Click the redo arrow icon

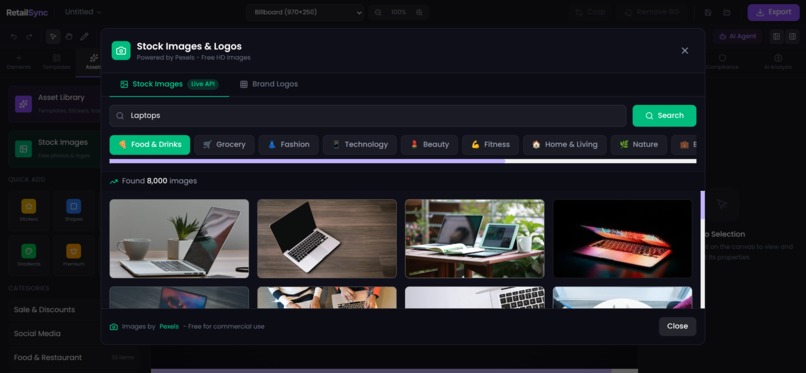(x=29, y=36)
